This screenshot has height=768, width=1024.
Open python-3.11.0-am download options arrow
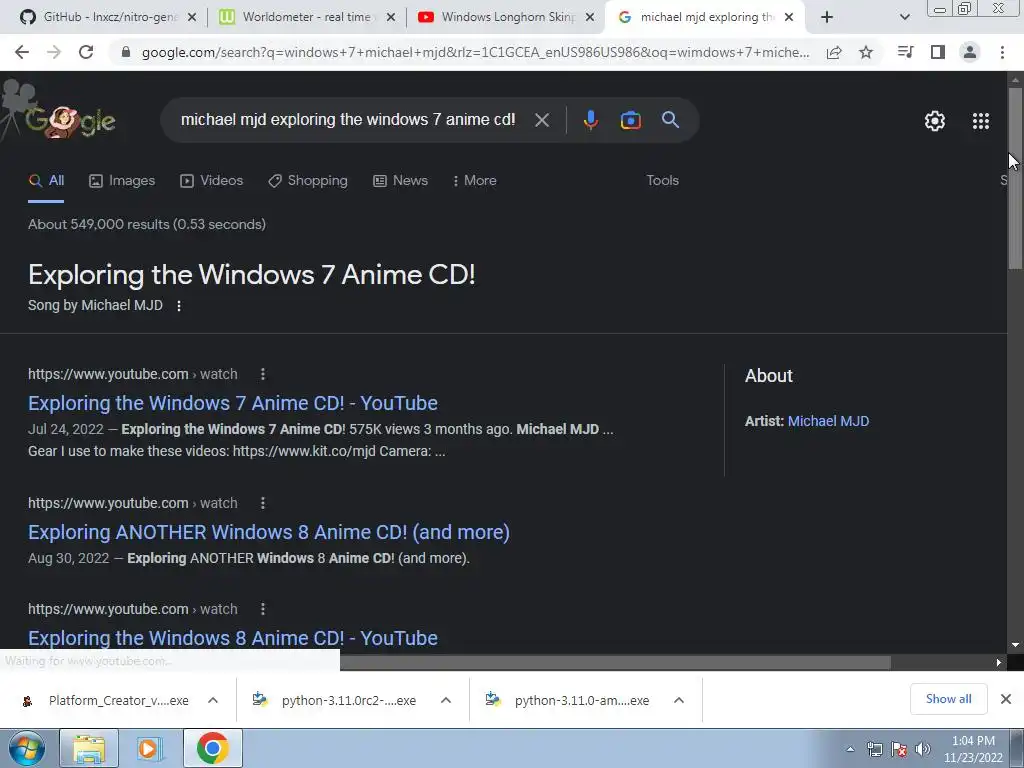(x=679, y=700)
